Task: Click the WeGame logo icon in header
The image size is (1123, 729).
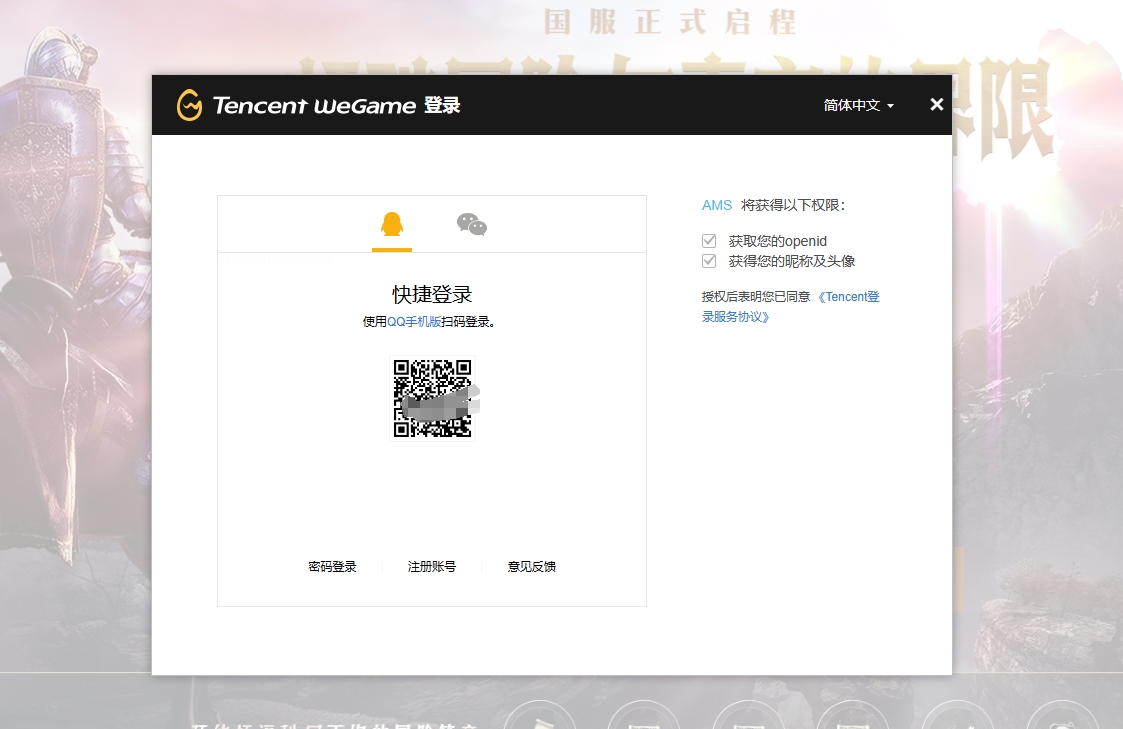Action: point(189,105)
